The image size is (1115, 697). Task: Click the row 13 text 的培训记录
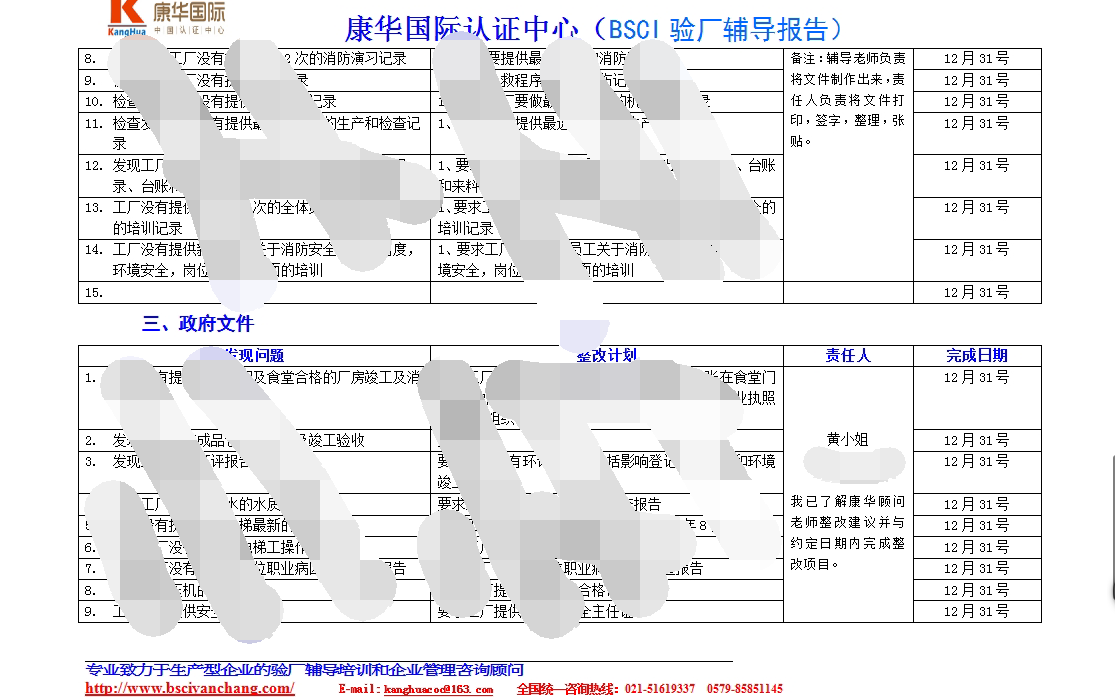coord(147,228)
